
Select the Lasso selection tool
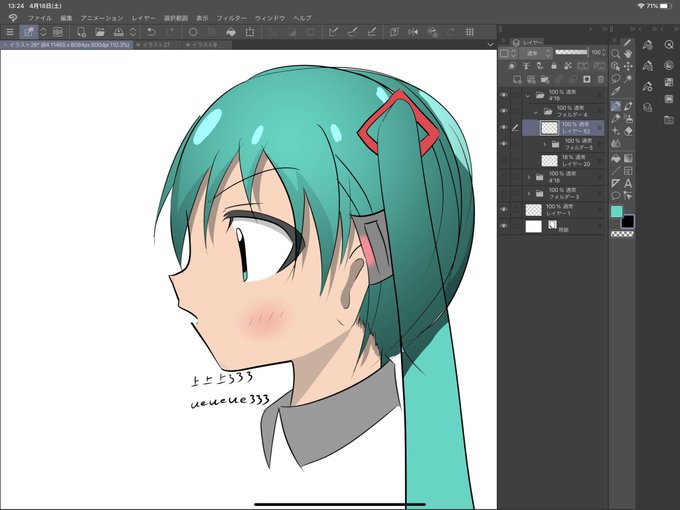[615, 79]
